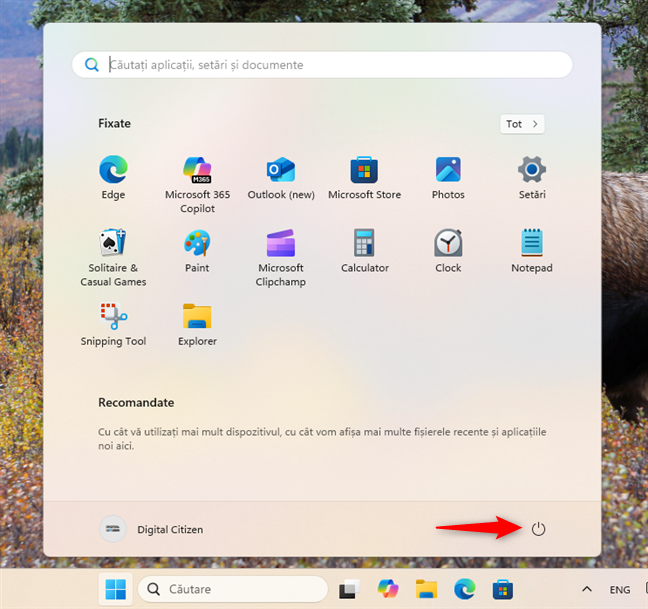Viewport: 648px width, 609px height.
Task: Click the taskbar Căutare search box
Action: [233, 589]
